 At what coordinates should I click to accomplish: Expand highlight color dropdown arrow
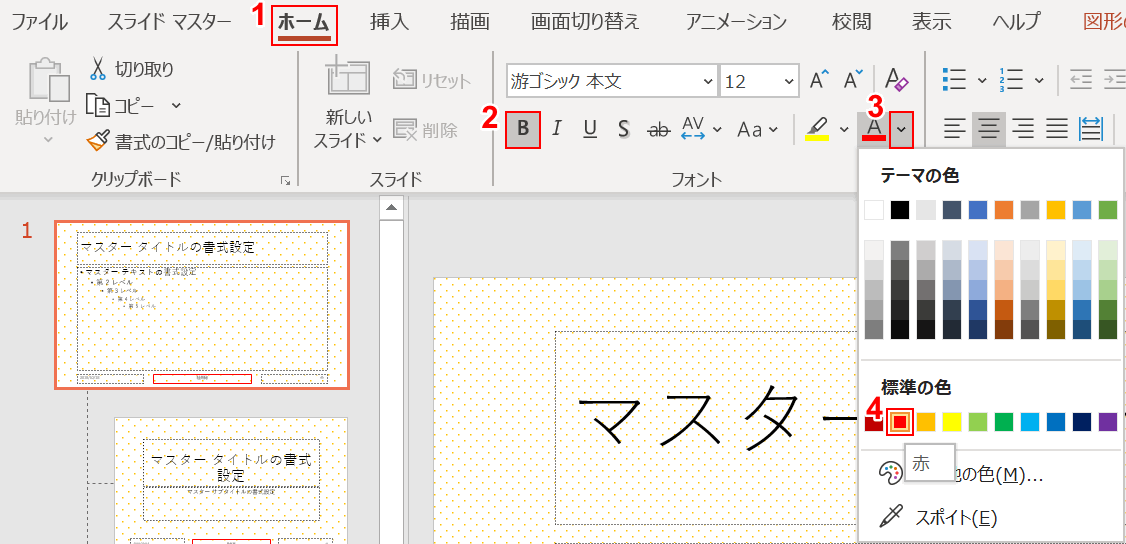tap(844, 129)
